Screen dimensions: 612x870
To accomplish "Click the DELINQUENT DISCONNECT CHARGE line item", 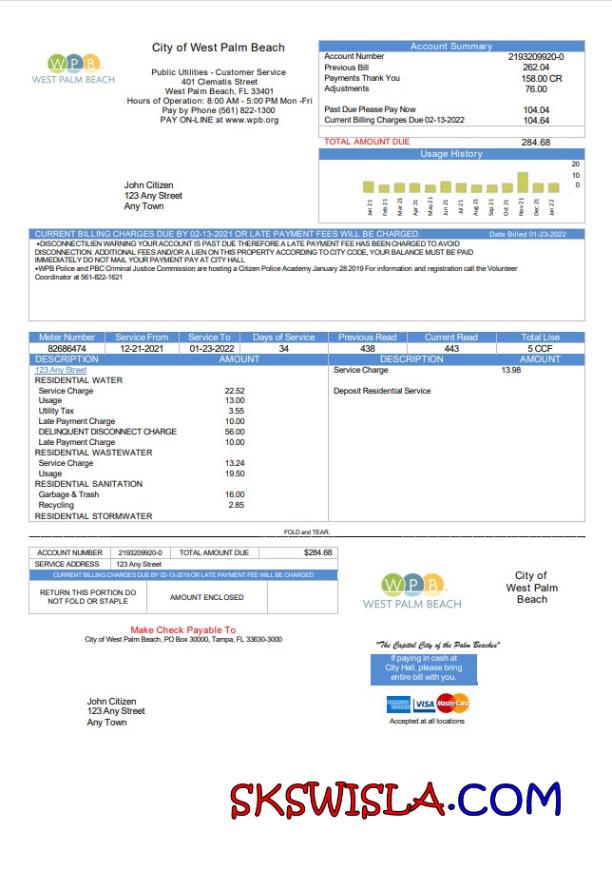I will pyautogui.click(x=107, y=432).
